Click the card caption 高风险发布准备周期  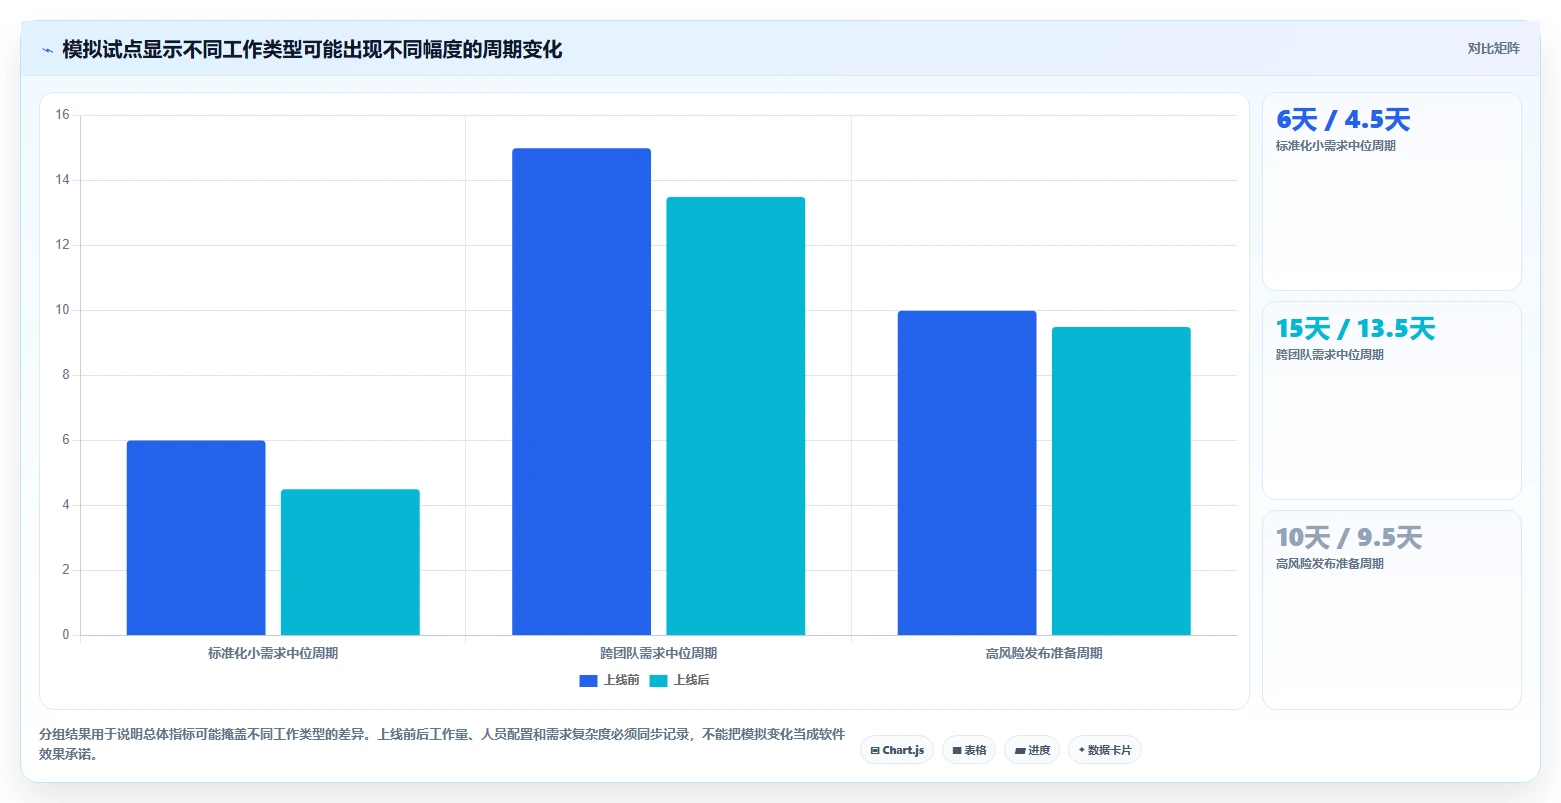[1330, 564]
